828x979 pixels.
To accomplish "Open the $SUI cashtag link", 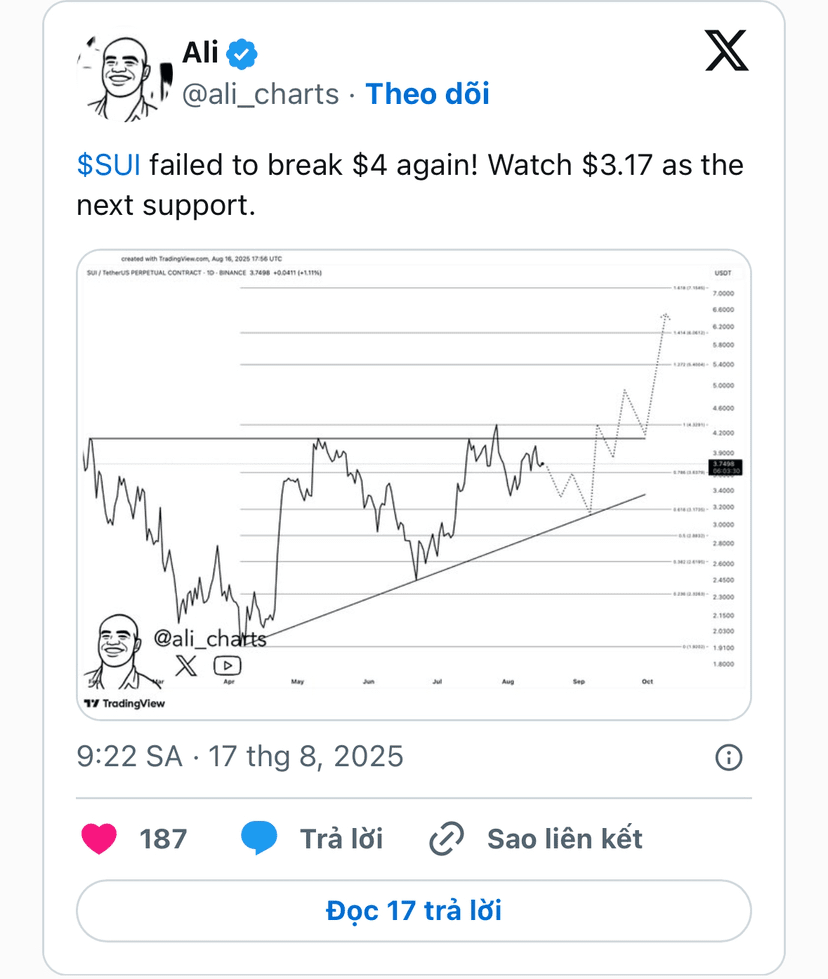I will click(x=109, y=165).
